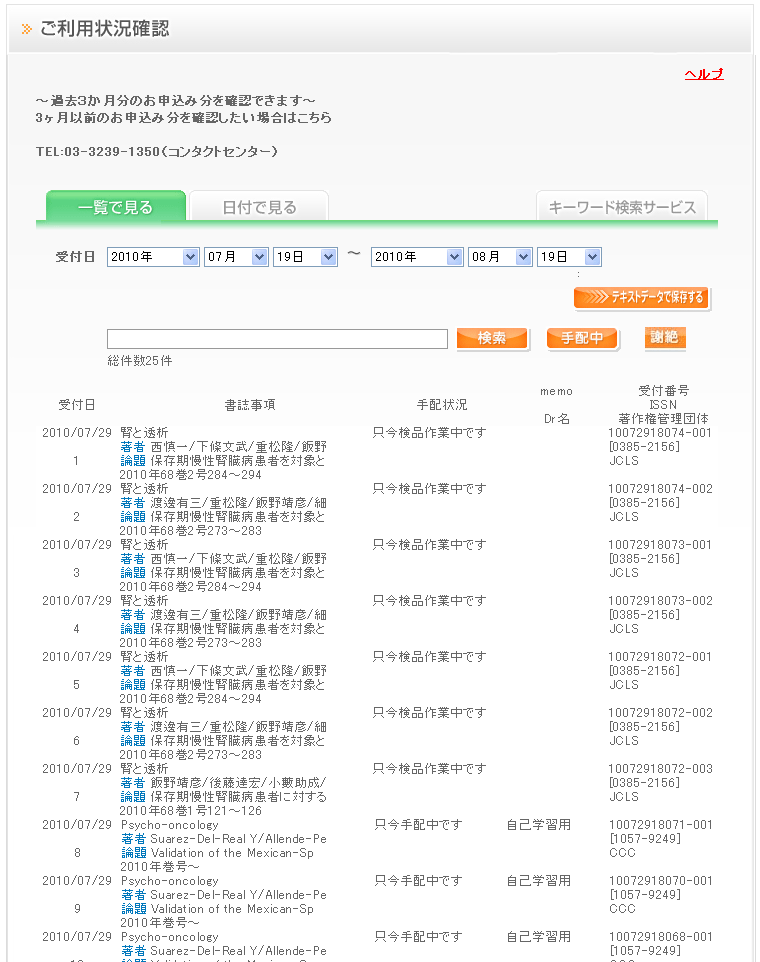Expand the end year 2010年 dropdown

pyautogui.click(x=417, y=257)
